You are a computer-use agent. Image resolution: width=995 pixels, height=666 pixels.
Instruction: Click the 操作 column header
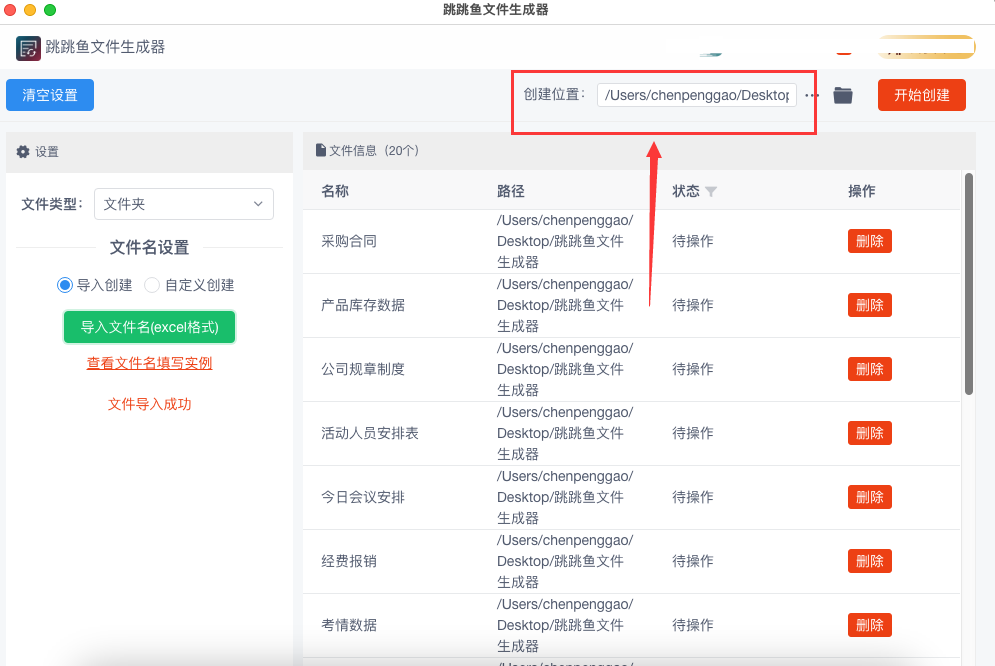pos(862,191)
